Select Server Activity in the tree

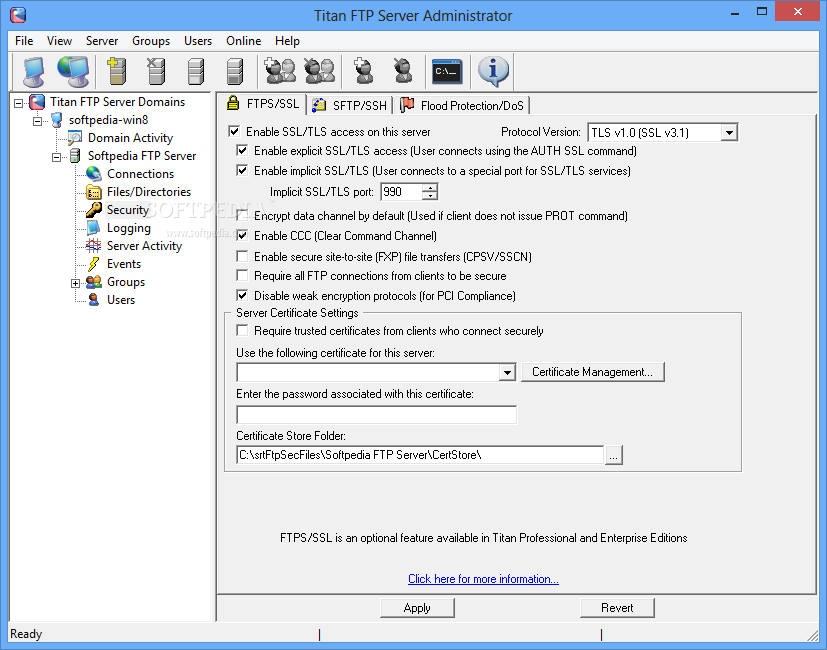(144, 246)
